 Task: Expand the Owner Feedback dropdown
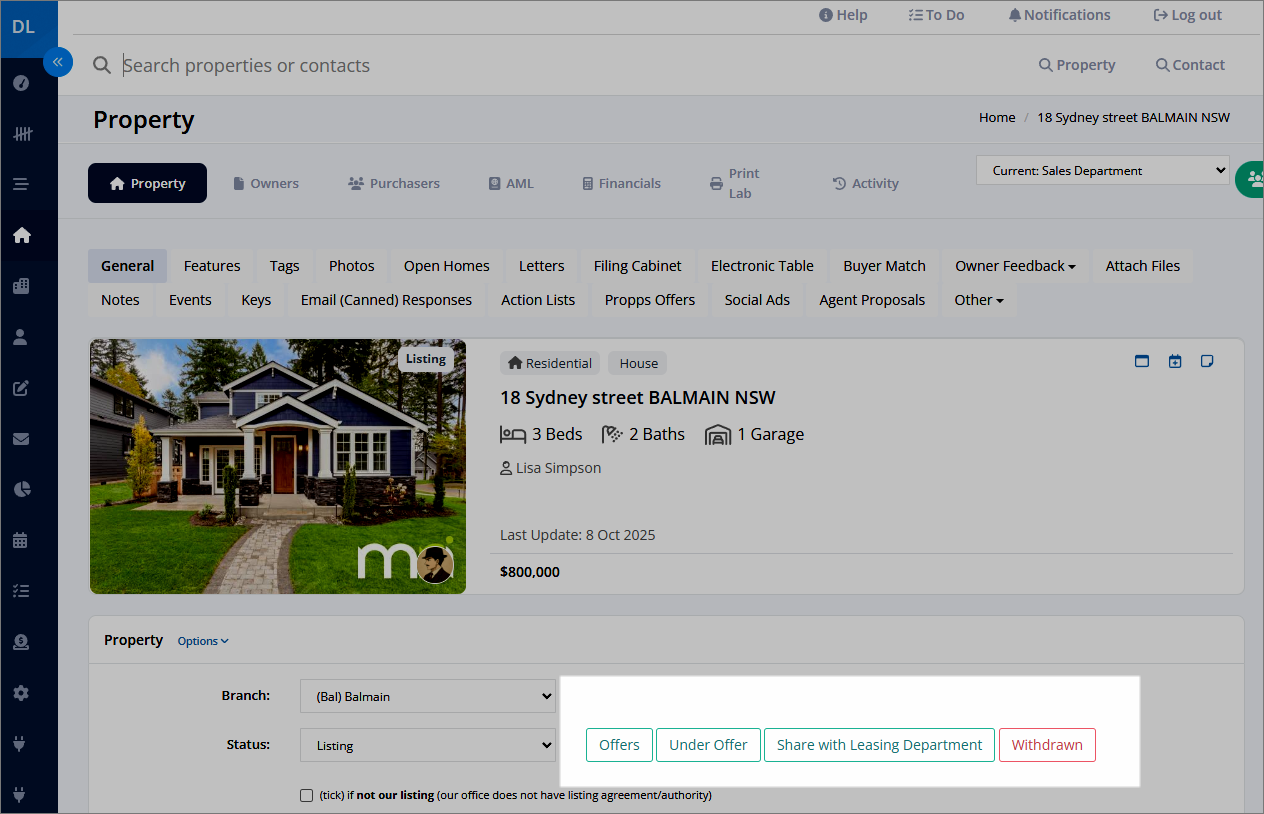point(1015,265)
